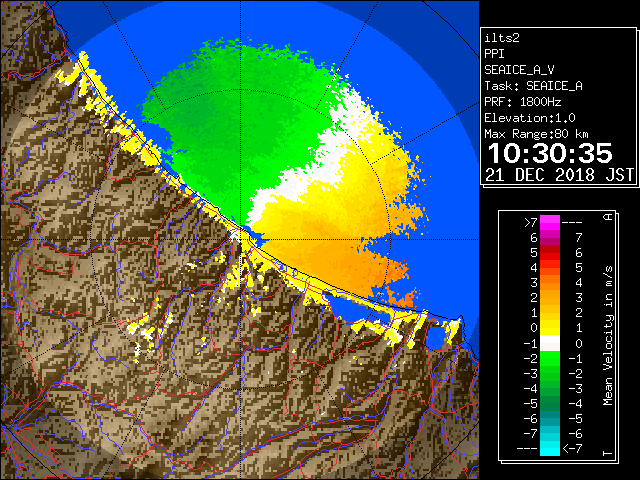640x480 pixels.
Task: Click the 'T' letter at legend bottom
Action: coord(608,453)
